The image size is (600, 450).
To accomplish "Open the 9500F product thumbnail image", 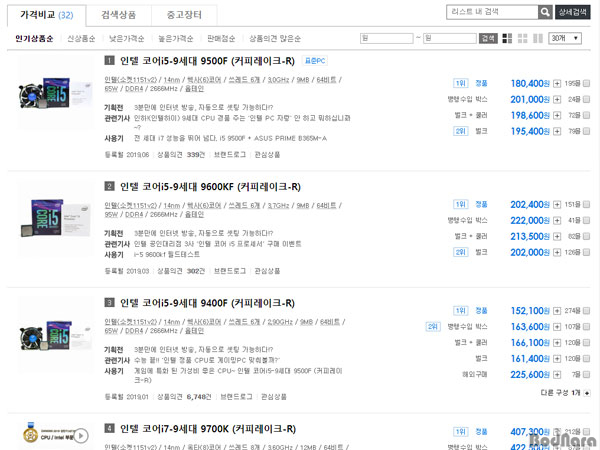I will 55,93.
